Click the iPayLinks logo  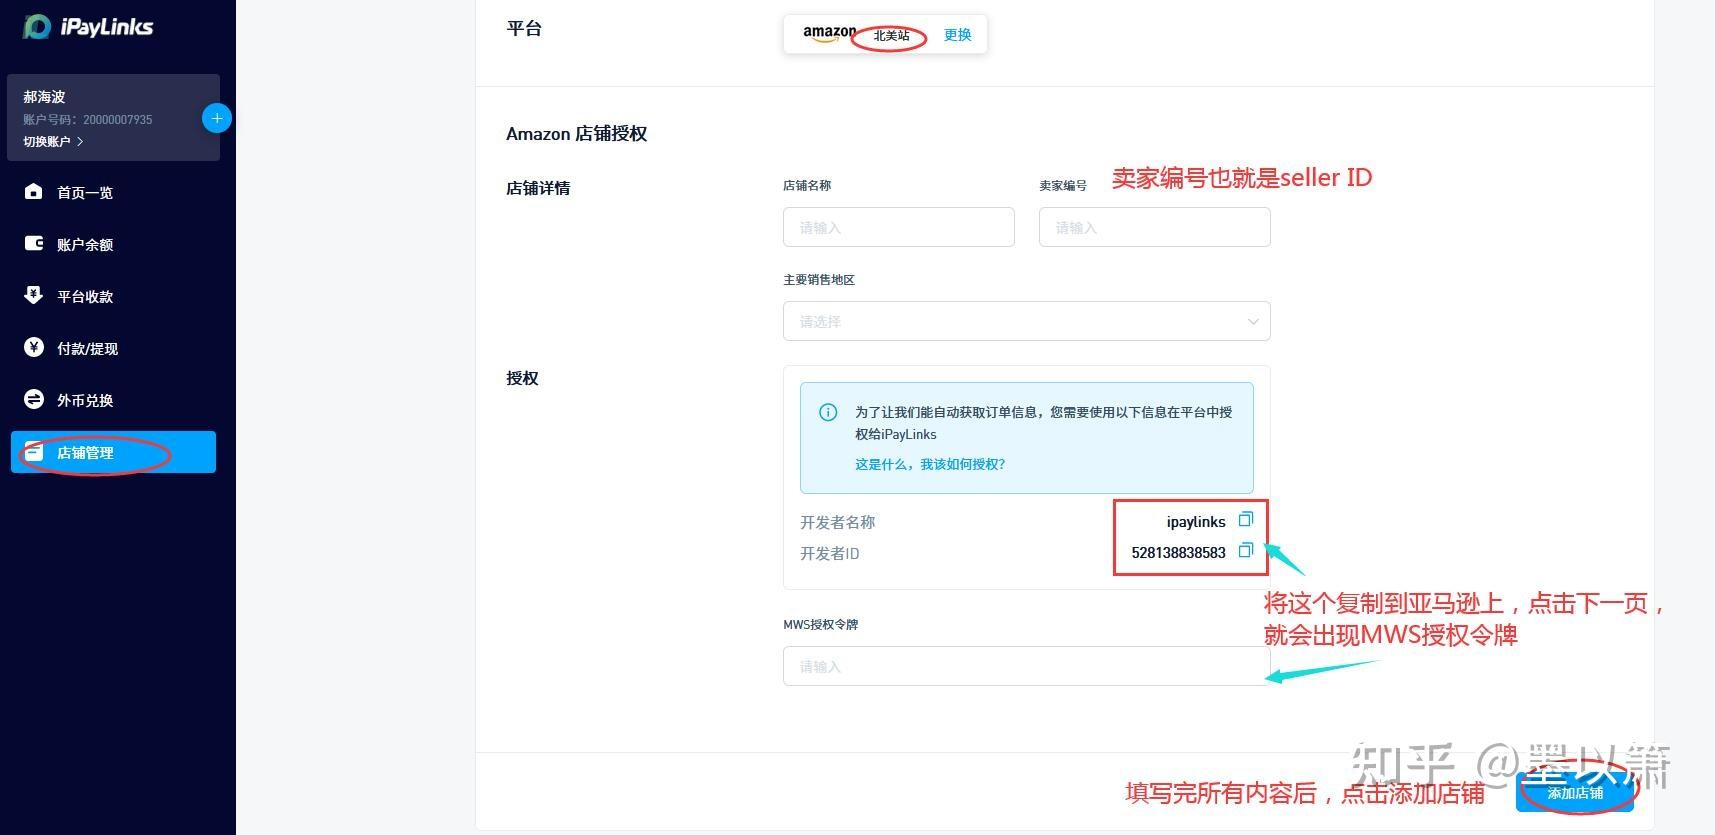(88, 27)
